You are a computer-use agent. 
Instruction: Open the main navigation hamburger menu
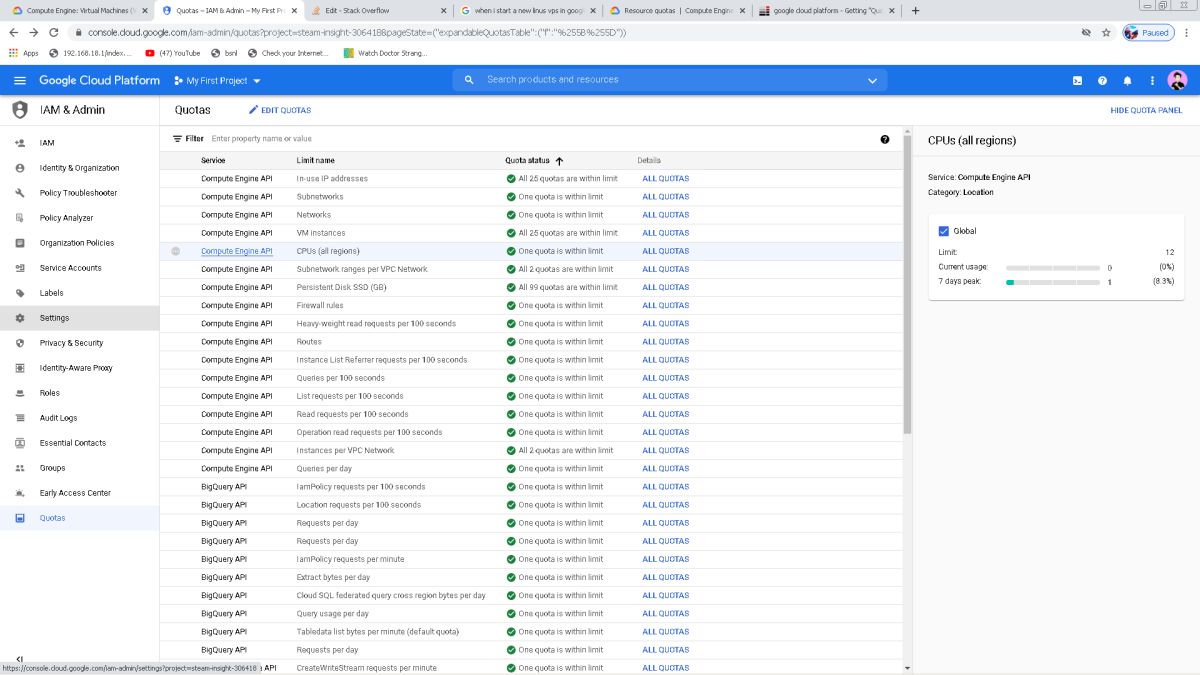click(20, 80)
